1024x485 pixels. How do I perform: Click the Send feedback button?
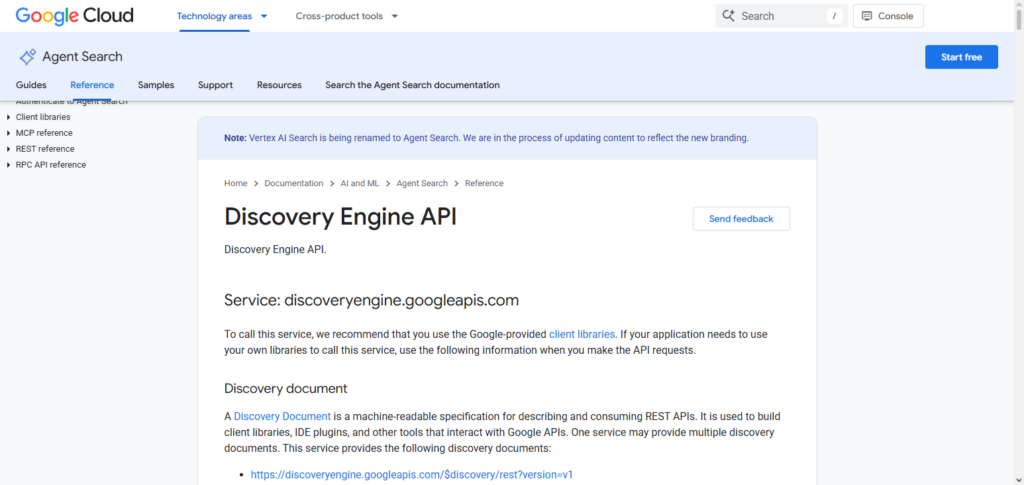click(x=741, y=219)
